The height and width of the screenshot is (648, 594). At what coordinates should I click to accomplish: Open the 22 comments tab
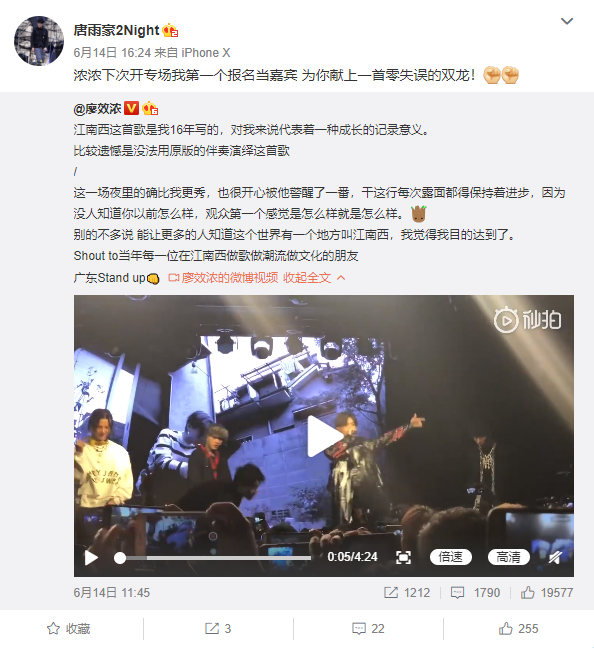[368, 629]
